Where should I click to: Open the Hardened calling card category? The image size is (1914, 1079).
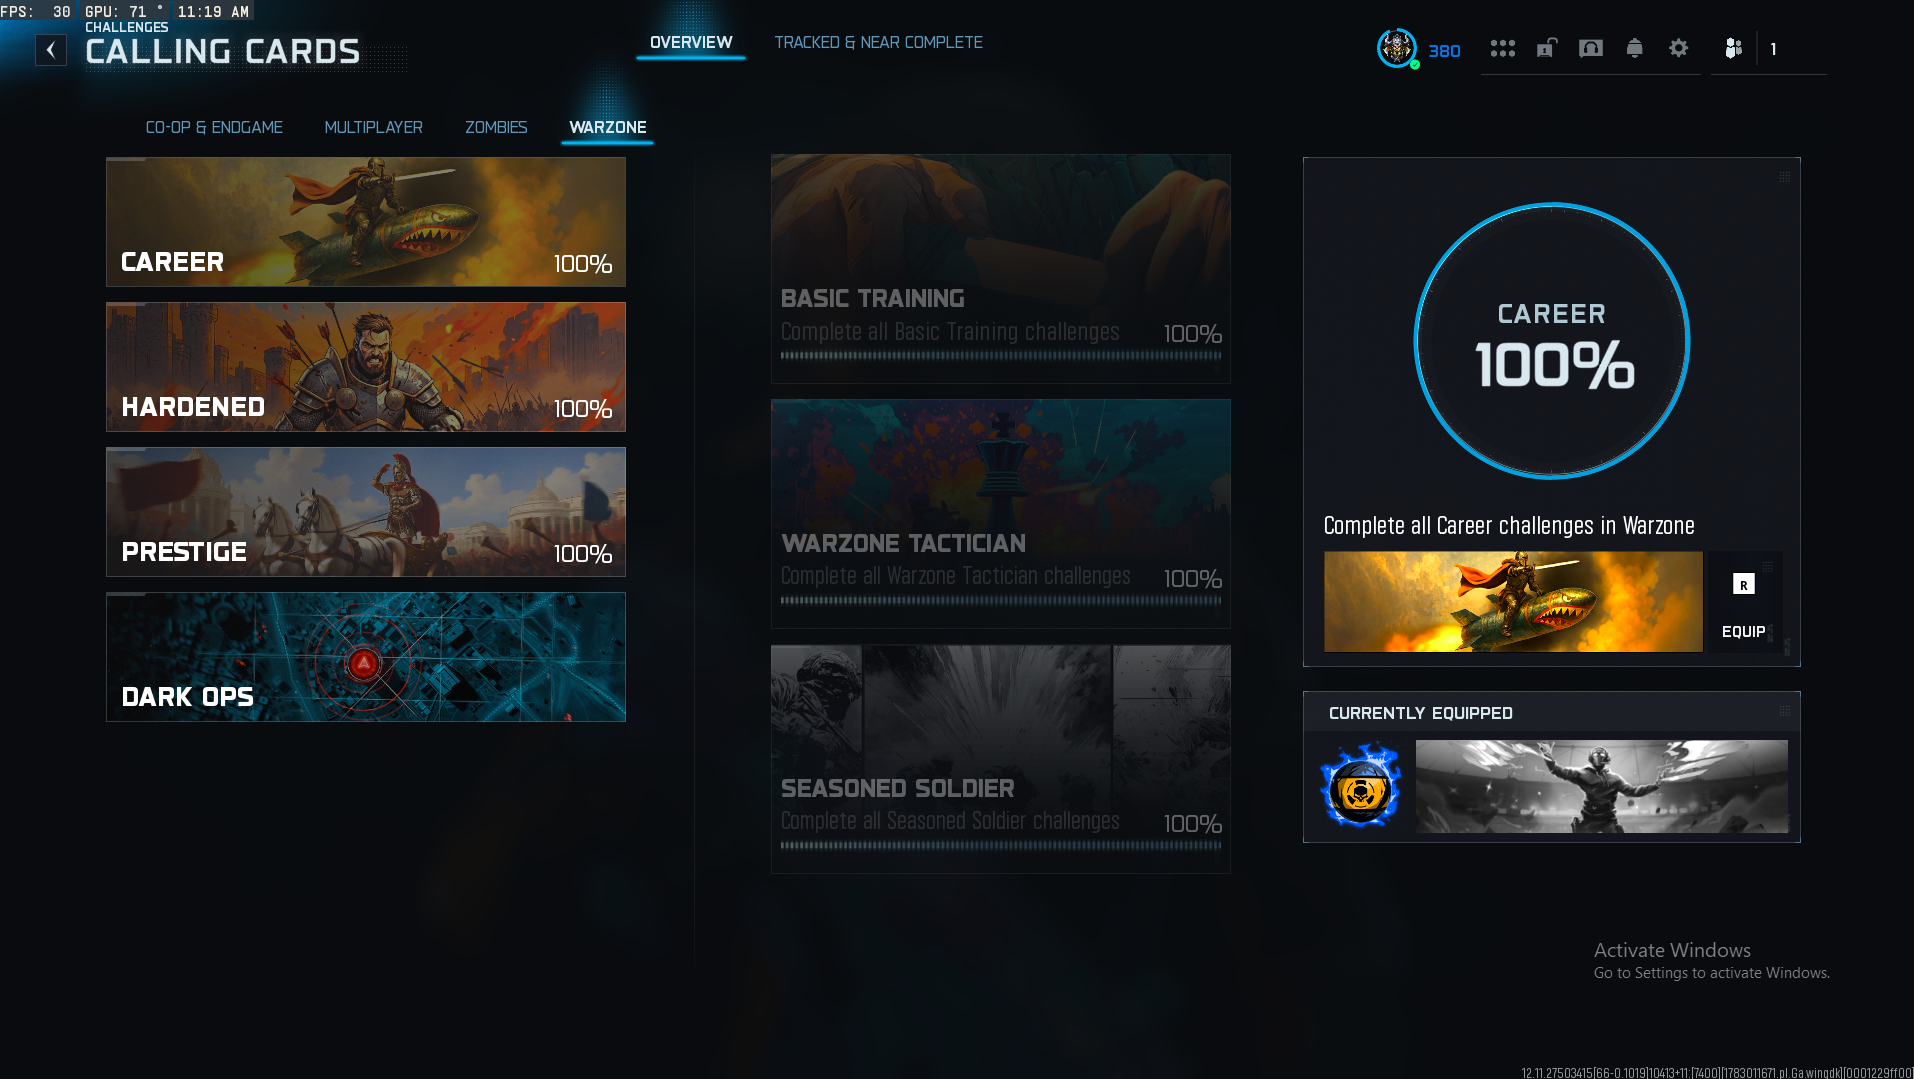point(366,367)
